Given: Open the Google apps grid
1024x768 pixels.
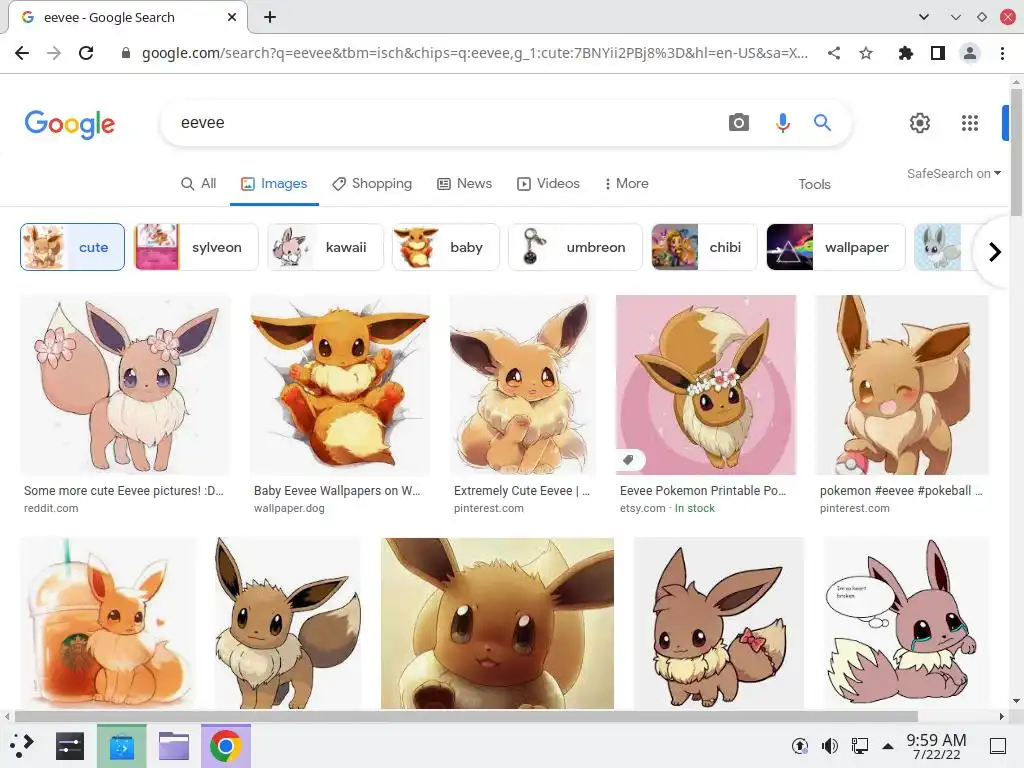Looking at the screenshot, I should pos(970,122).
